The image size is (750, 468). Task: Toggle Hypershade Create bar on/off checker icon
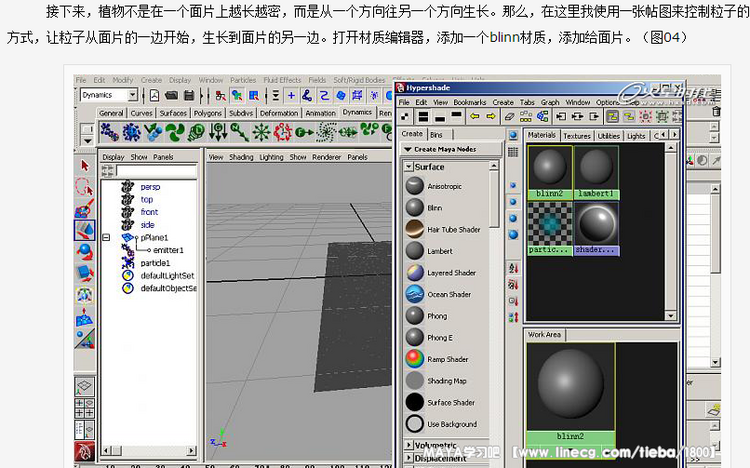click(405, 116)
